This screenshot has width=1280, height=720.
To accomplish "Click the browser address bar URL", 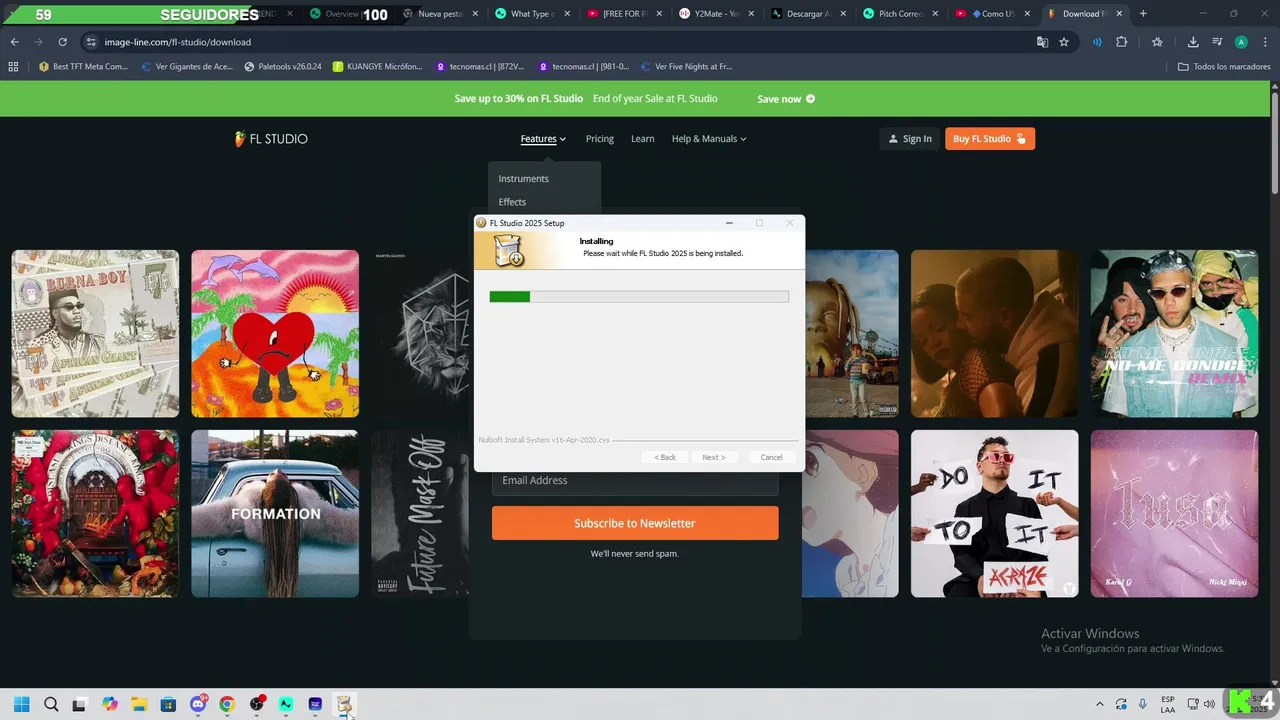I will (x=178, y=42).
